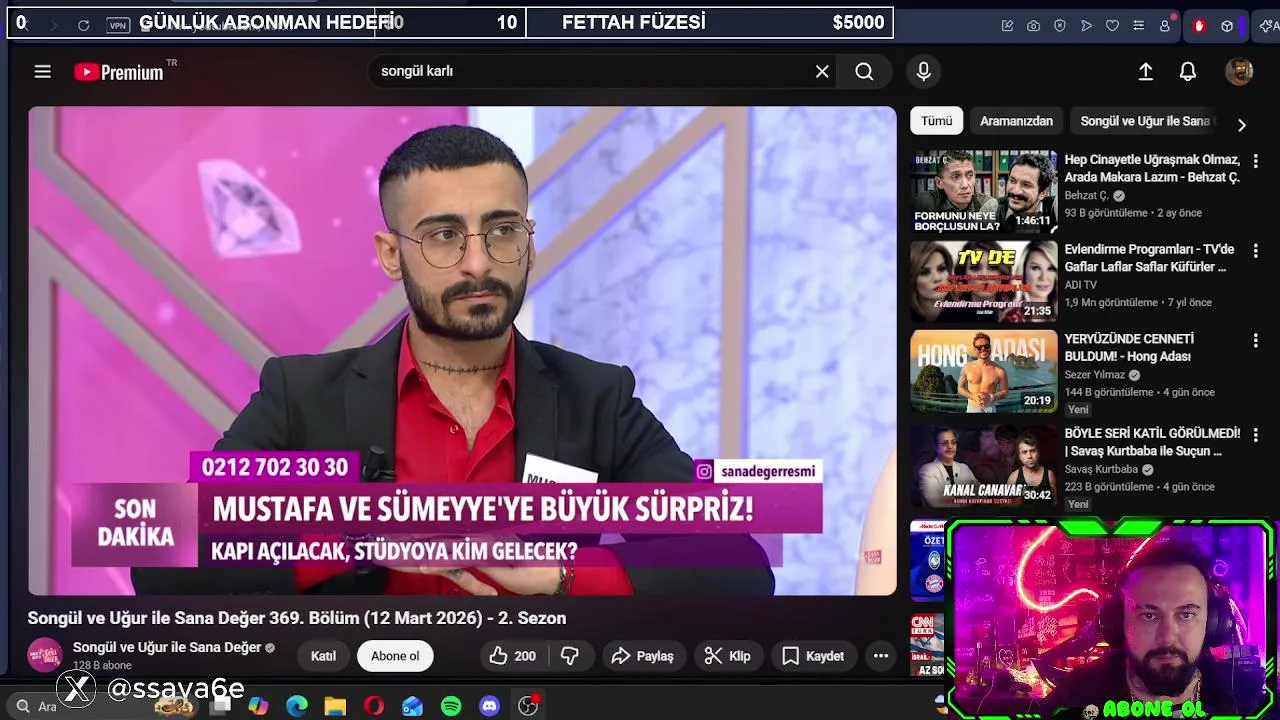This screenshot has width=1280, height=720.
Task: Open the red hand extension icon
Action: tap(1199, 26)
